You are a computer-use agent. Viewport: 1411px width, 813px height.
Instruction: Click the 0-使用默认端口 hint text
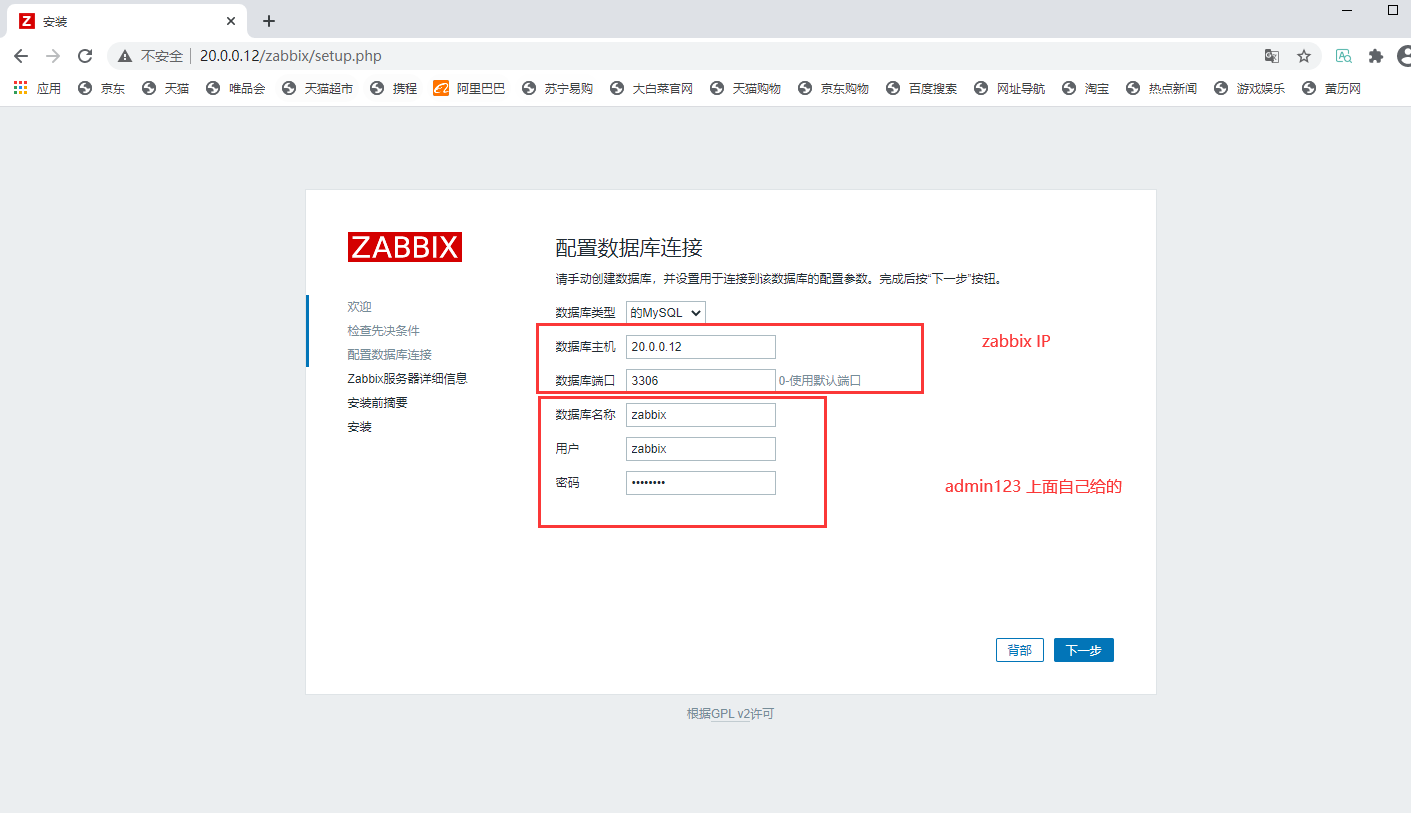[x=820, y=381]
